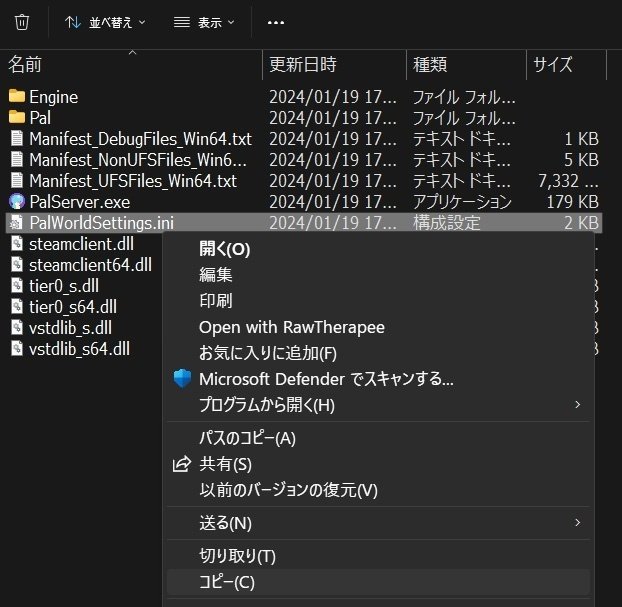The width and height of the screenshot is (622, 607).
Task: Select tier0_s64.dll file name
Action: (x=73, y=307)
